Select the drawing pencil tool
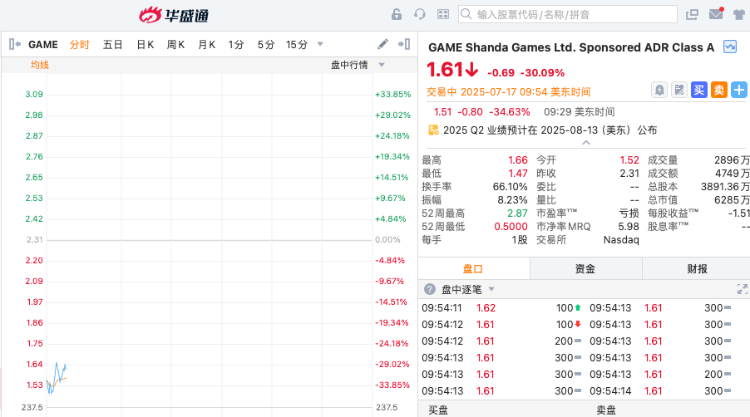 point(383,44)
